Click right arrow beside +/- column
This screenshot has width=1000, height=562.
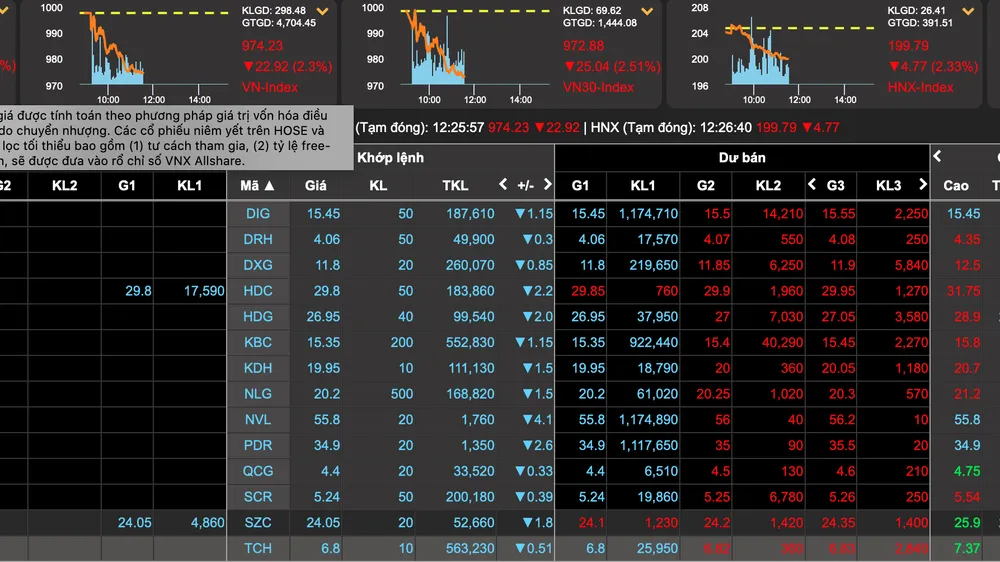(547, 184)
